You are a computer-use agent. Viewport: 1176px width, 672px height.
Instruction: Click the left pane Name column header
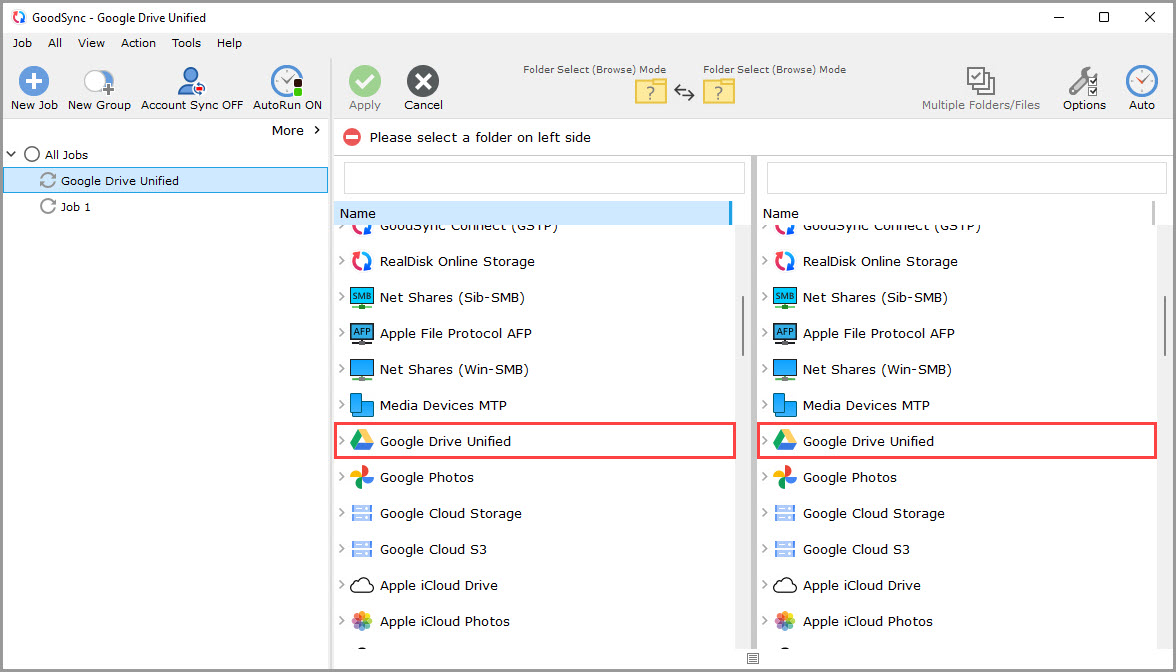coord(532,213)
